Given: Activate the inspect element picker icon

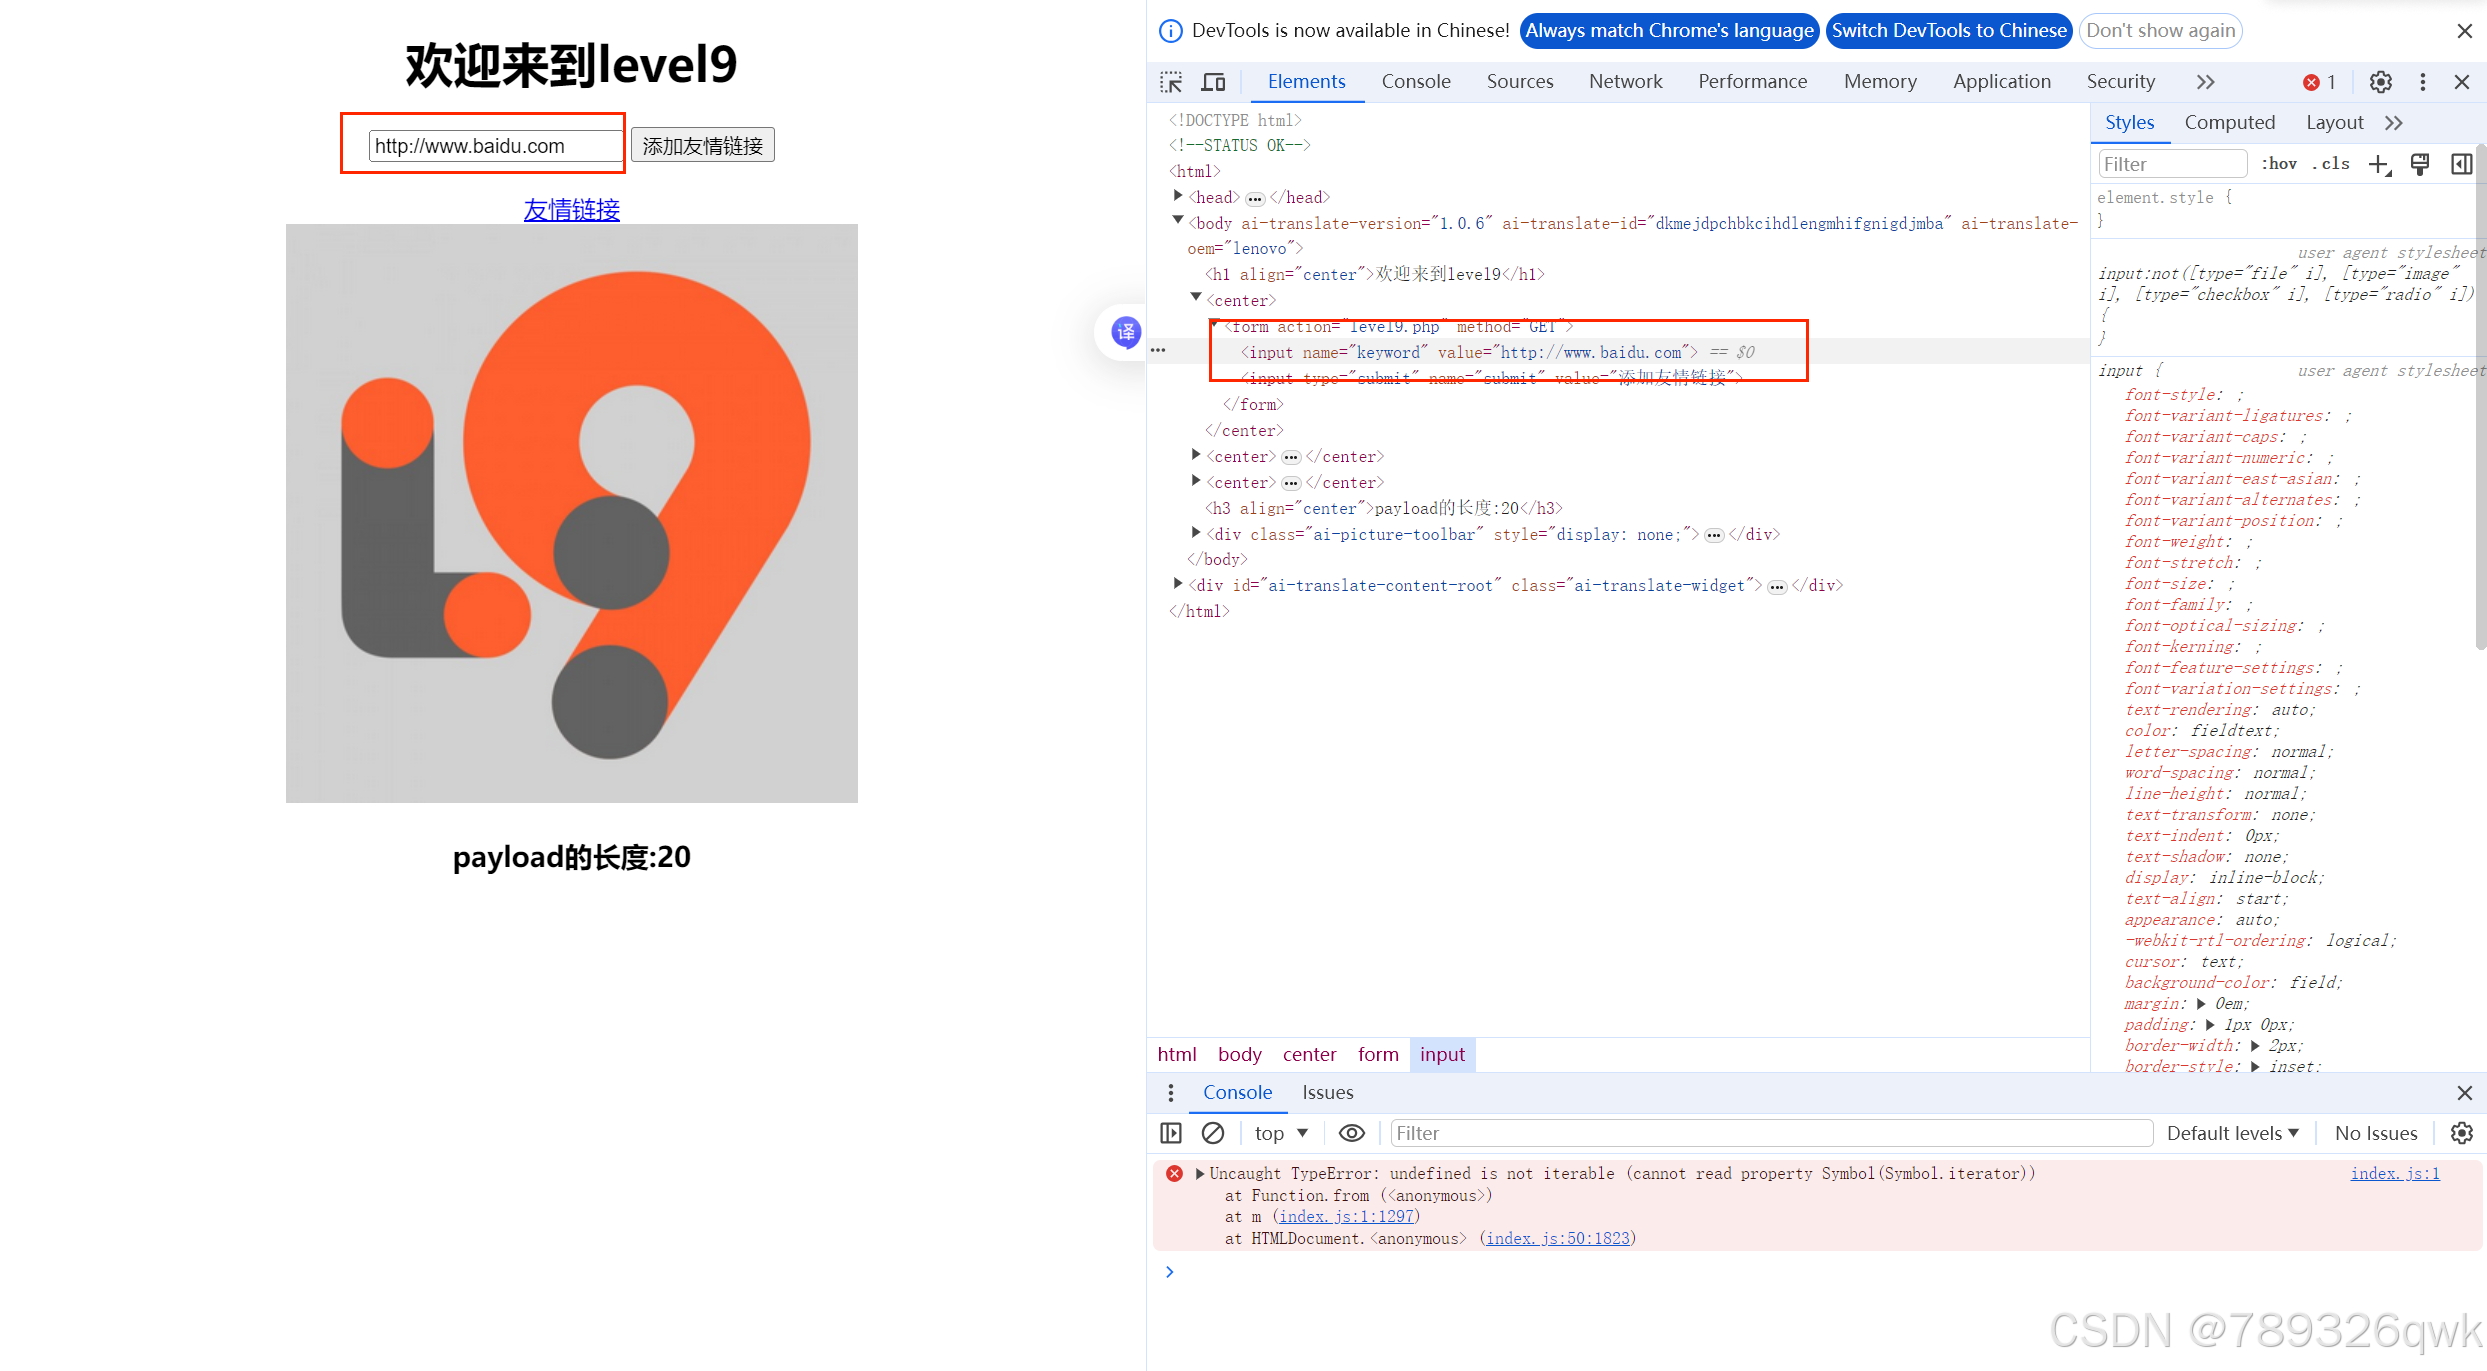Looking at the screenshot, I should 1171,82.
